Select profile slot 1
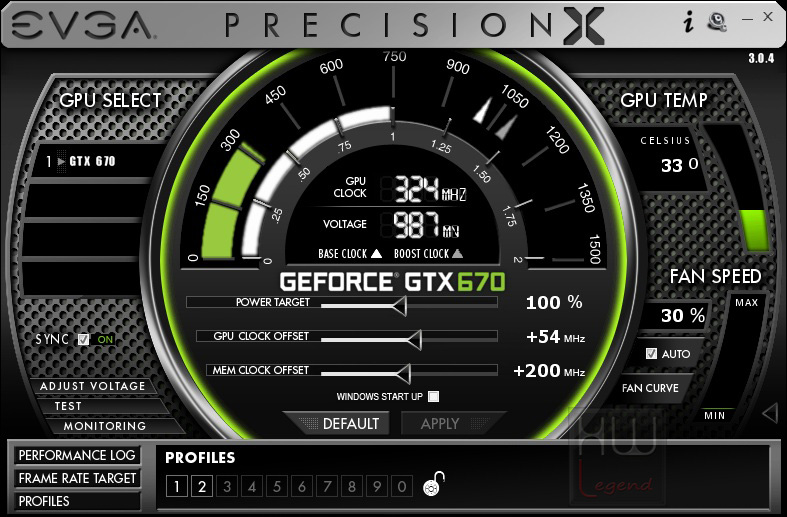 tap(177, 486)
